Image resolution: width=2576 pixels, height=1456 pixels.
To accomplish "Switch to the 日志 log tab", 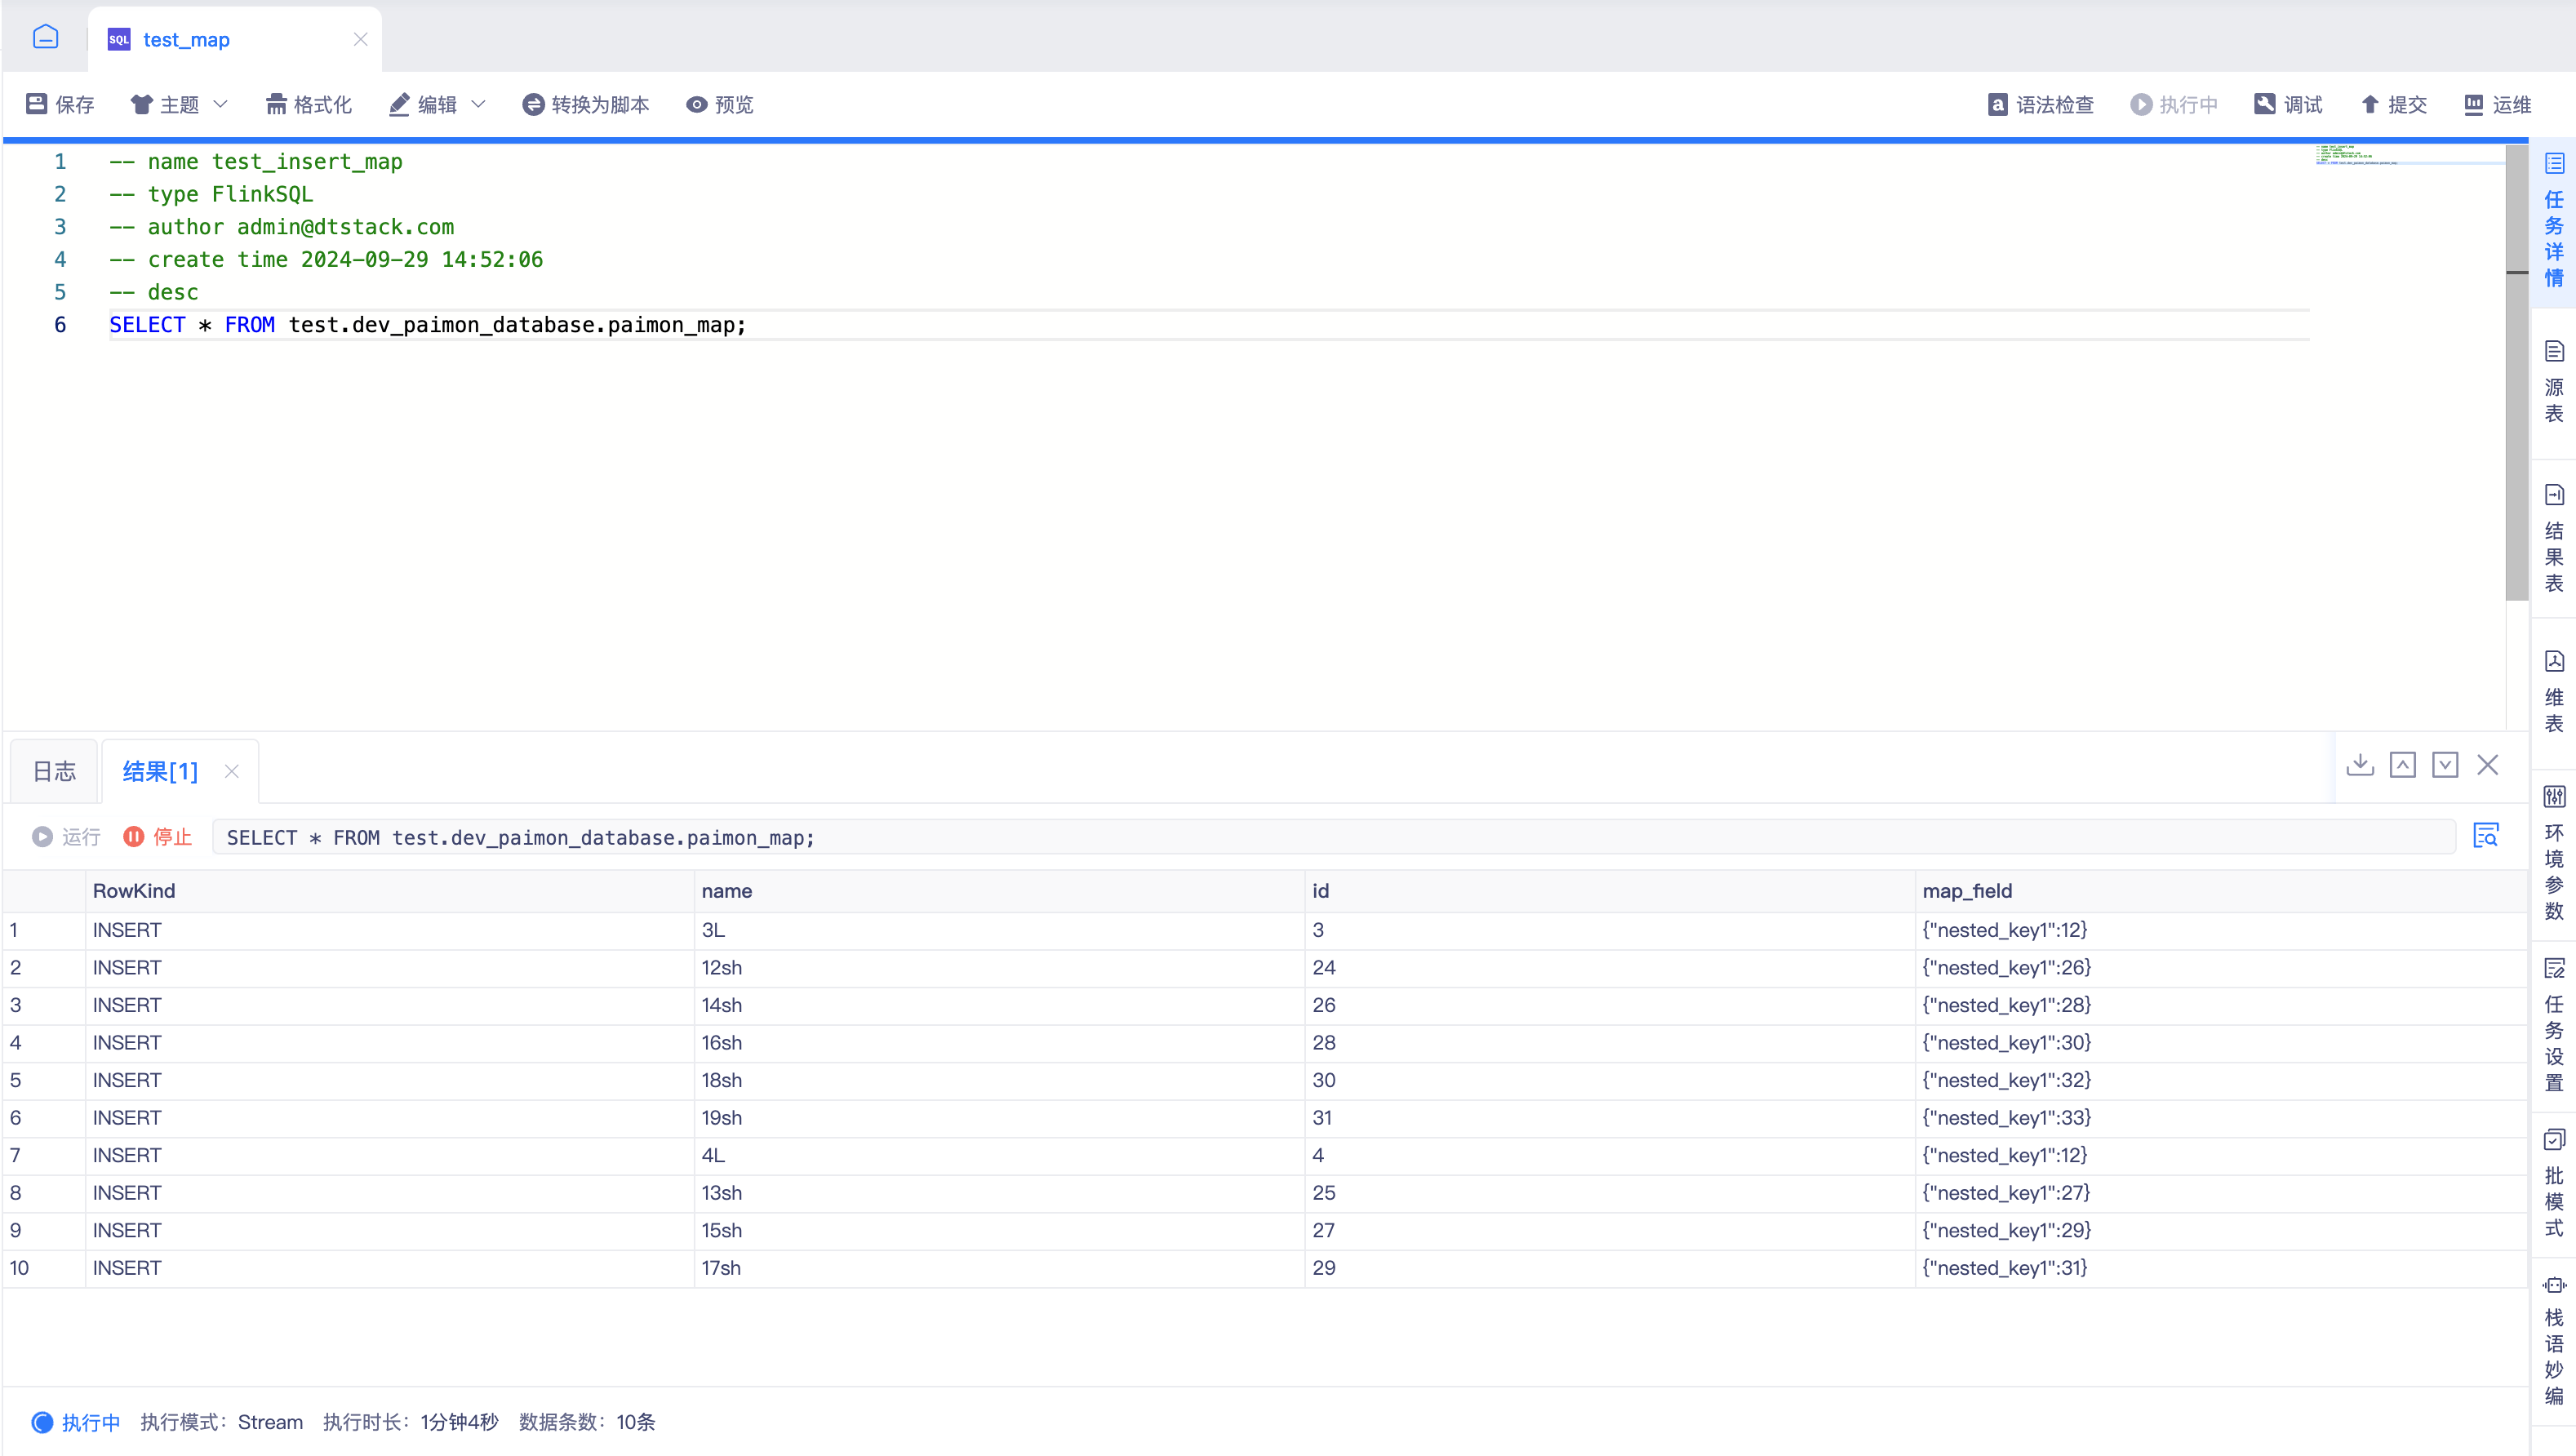I will click(54, 771).
